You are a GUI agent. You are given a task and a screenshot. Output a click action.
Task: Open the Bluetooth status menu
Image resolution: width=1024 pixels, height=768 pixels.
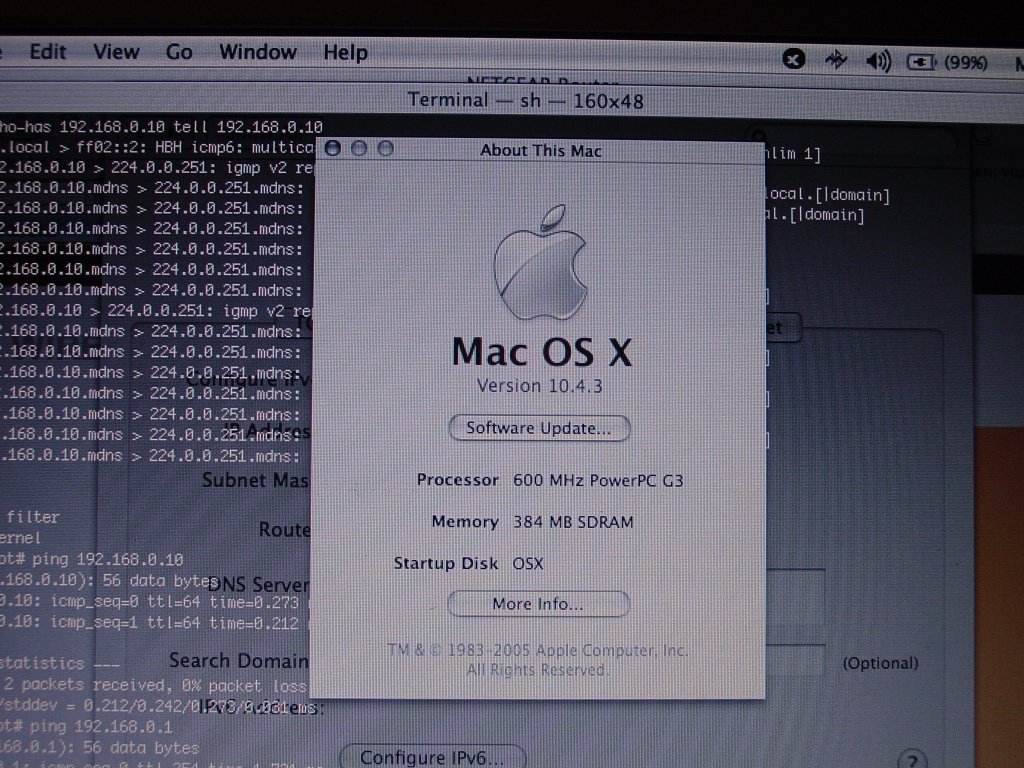pos(836,61)
